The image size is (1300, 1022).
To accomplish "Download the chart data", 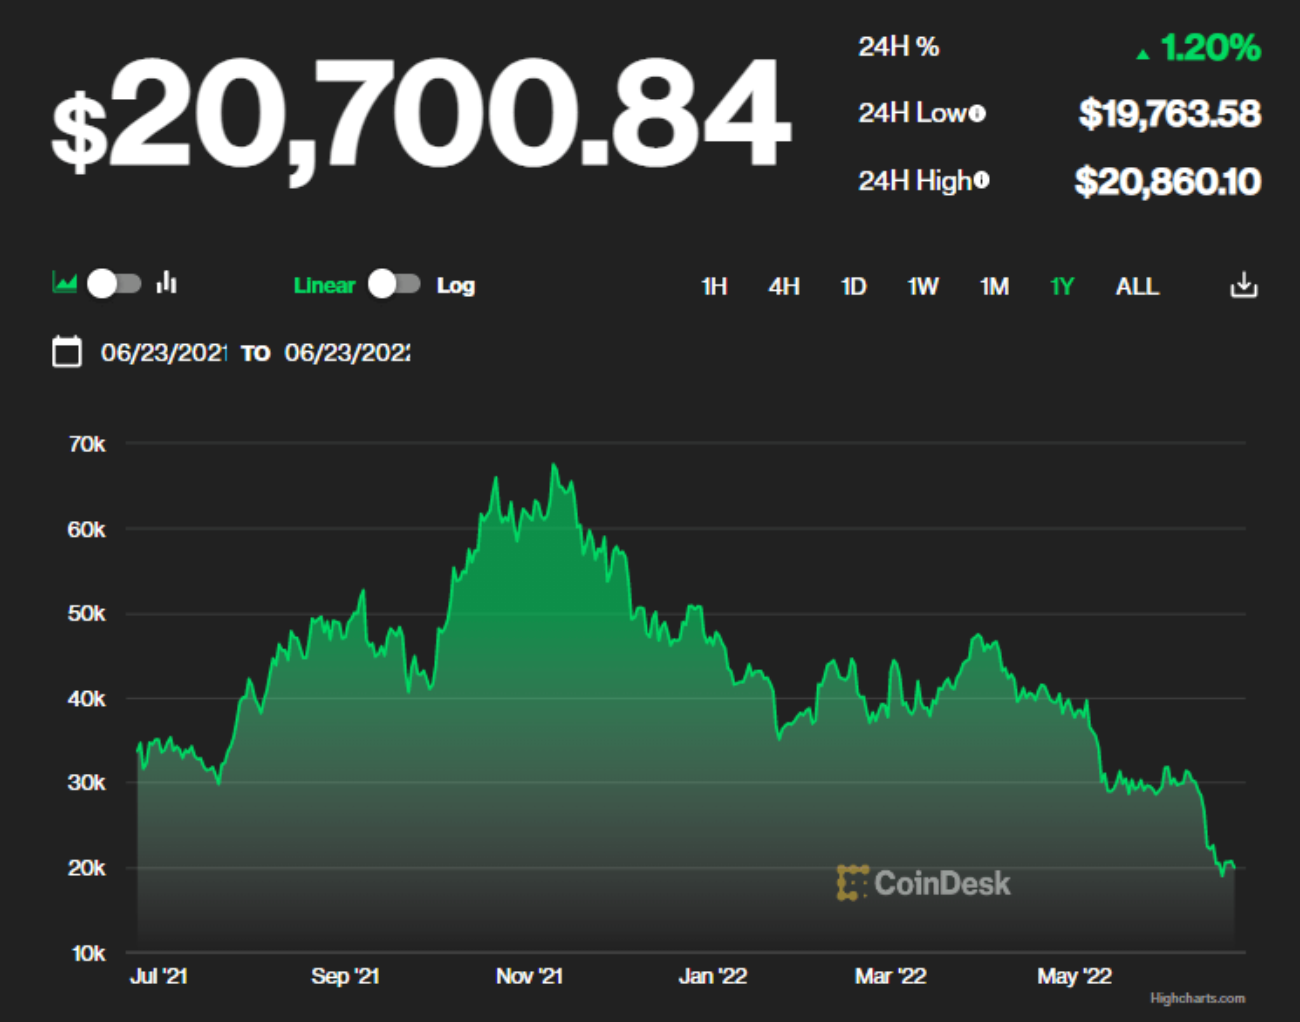I will 1243,286.
